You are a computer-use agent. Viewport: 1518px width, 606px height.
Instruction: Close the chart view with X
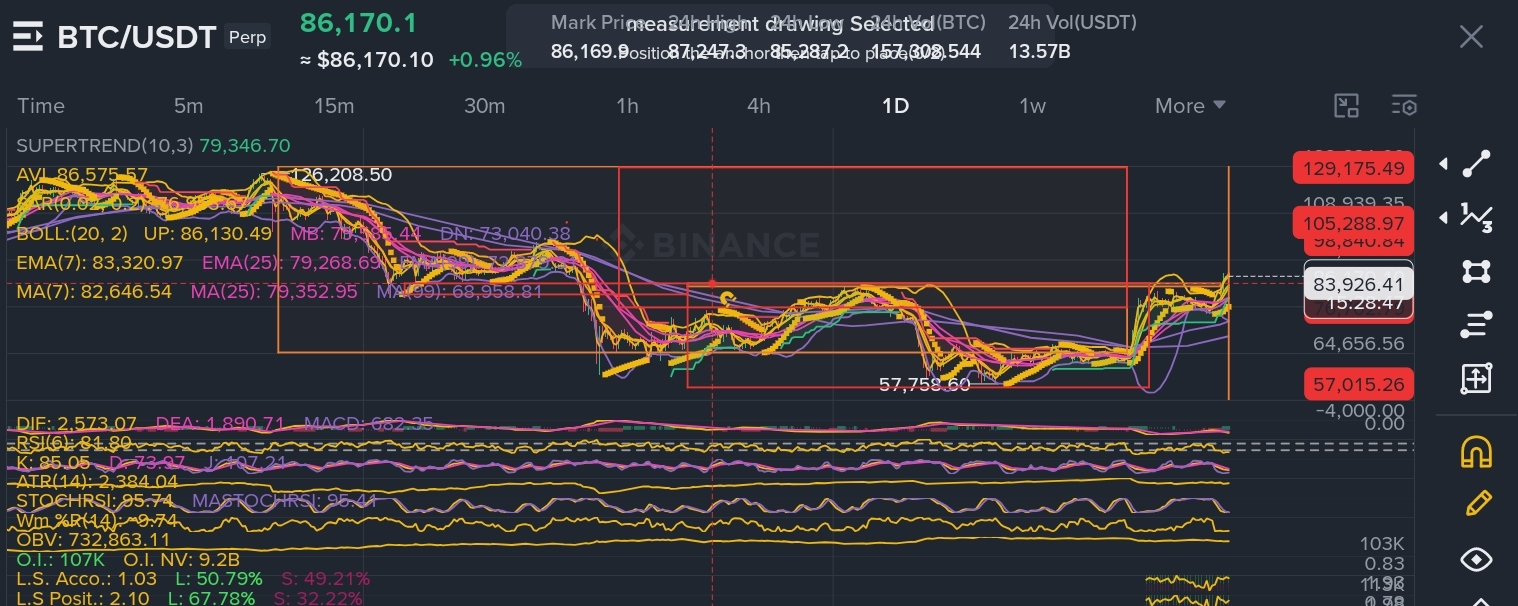(x=1471, y=37)
